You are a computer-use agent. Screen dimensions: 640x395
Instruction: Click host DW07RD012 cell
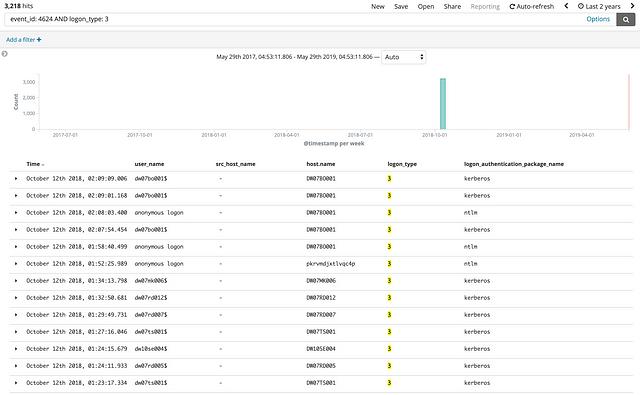[x=321, y=298]
